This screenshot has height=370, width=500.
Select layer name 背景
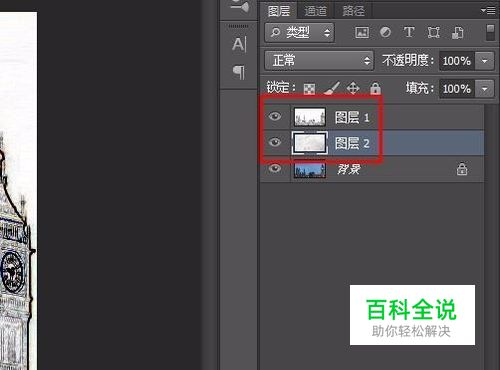coord(349,169)
